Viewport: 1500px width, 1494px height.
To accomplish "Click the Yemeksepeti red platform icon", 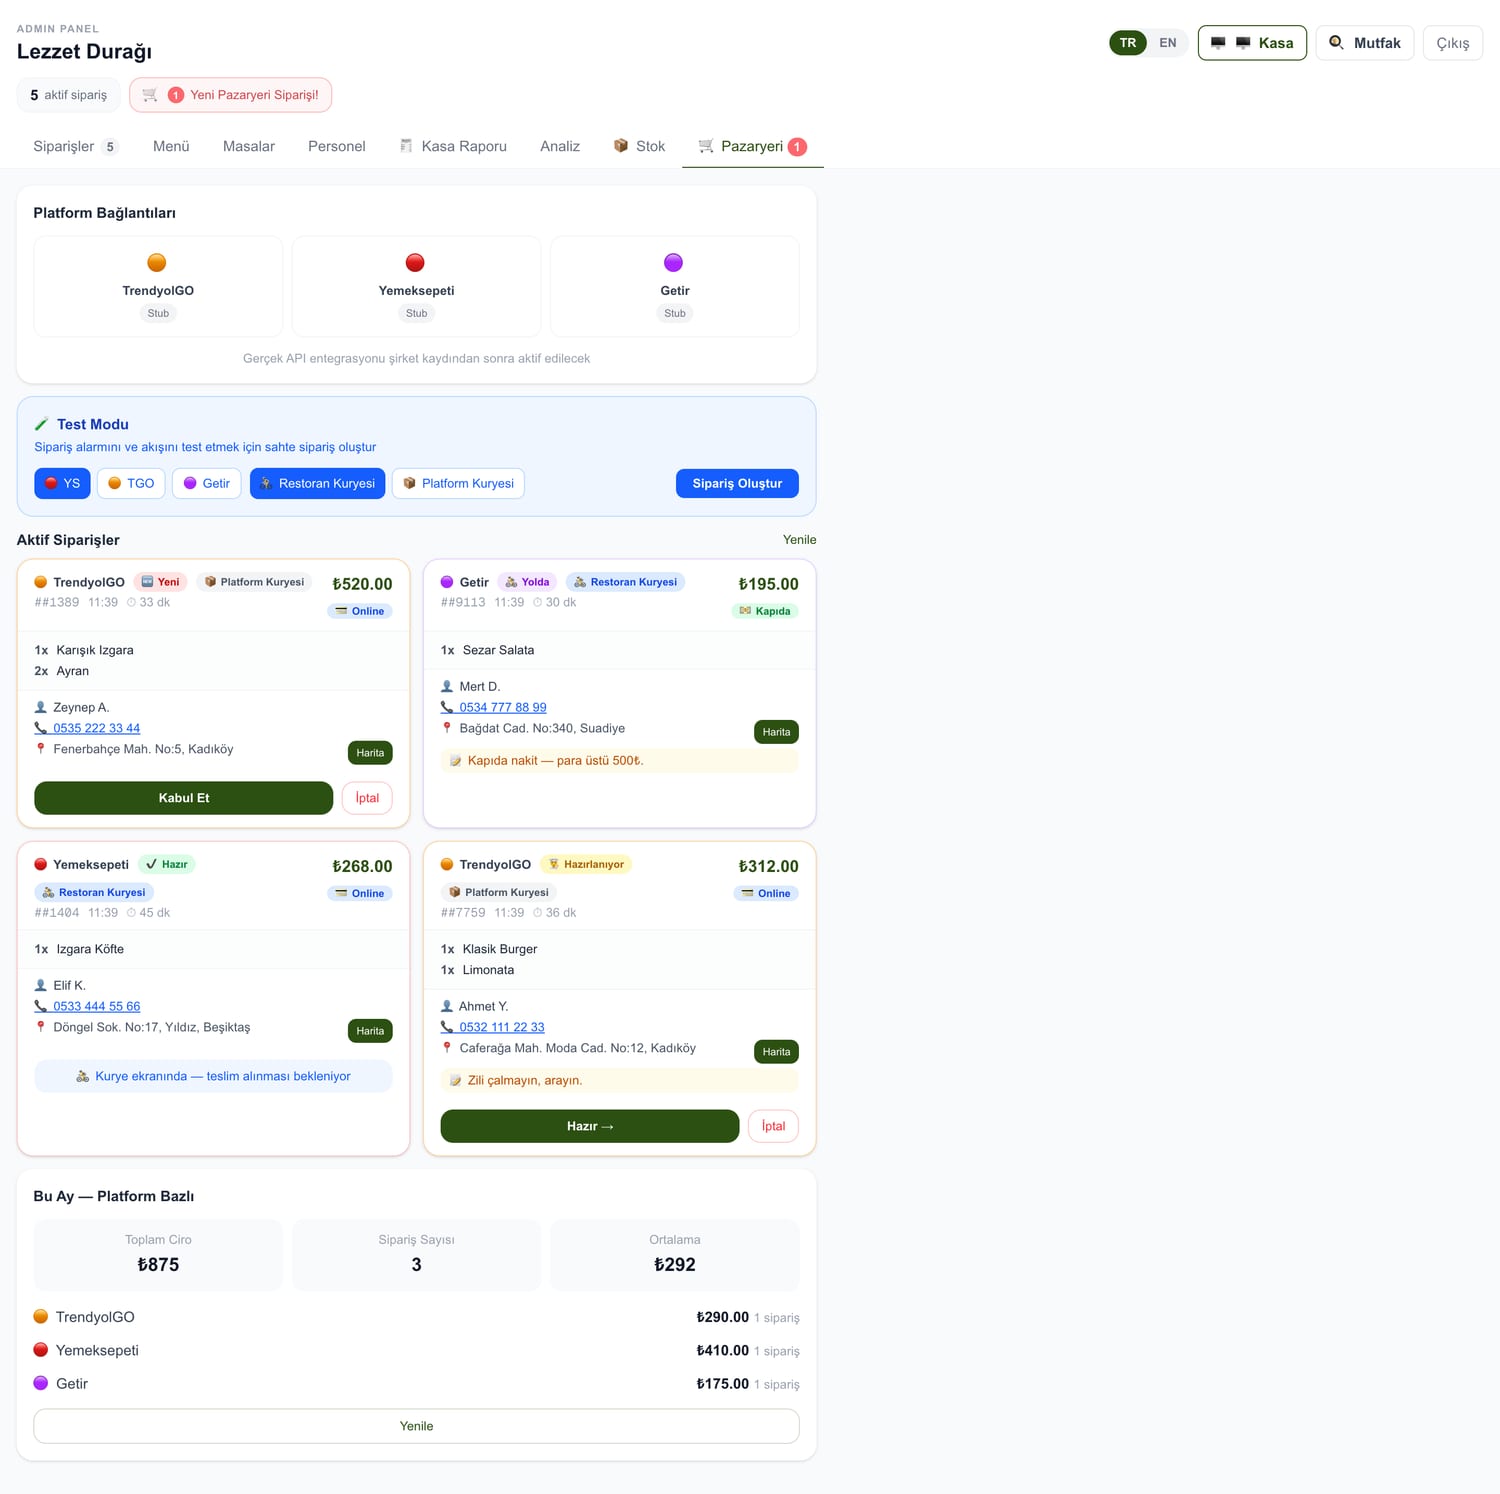I will [x=415, y=262].
